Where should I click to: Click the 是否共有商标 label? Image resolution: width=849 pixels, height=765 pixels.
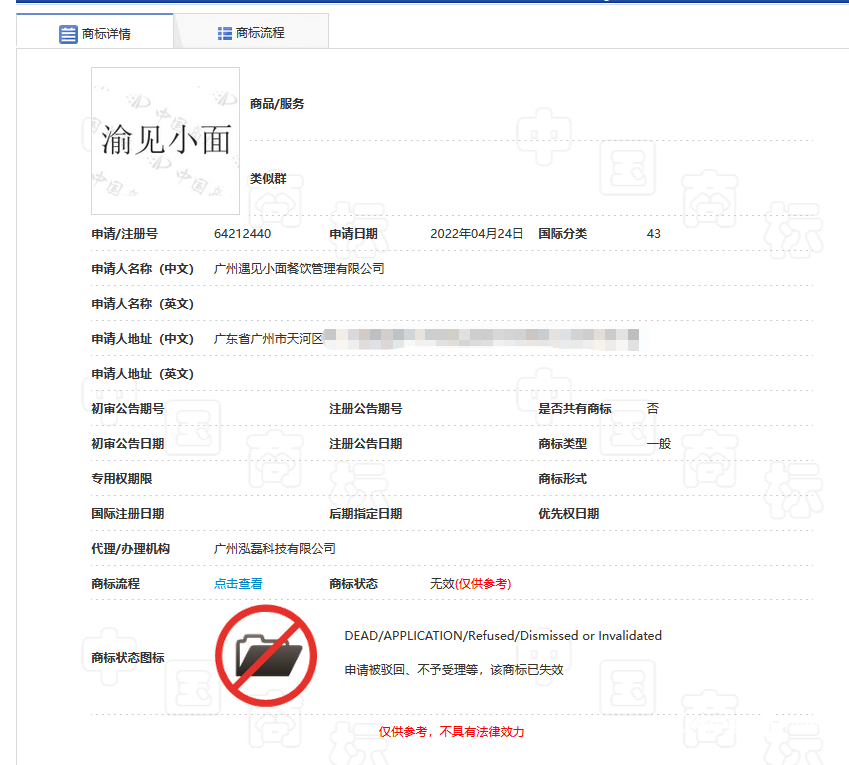pos(575,409)
